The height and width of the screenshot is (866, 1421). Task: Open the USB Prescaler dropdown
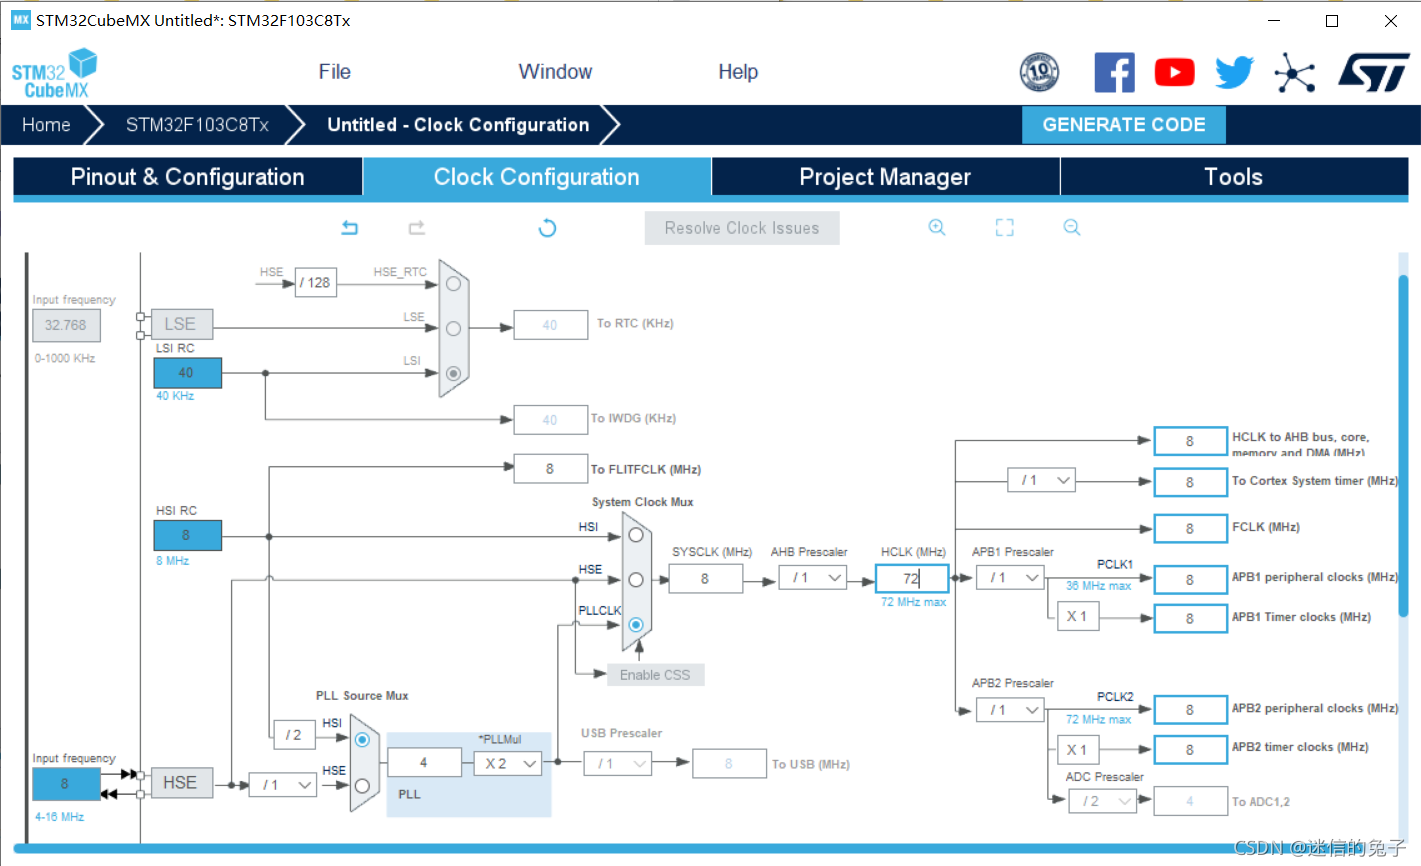(x=618, y=763)
